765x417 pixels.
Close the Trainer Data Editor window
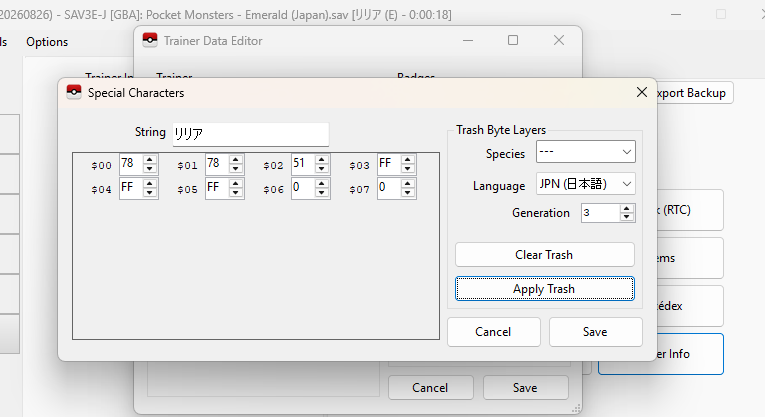(559, 40)
